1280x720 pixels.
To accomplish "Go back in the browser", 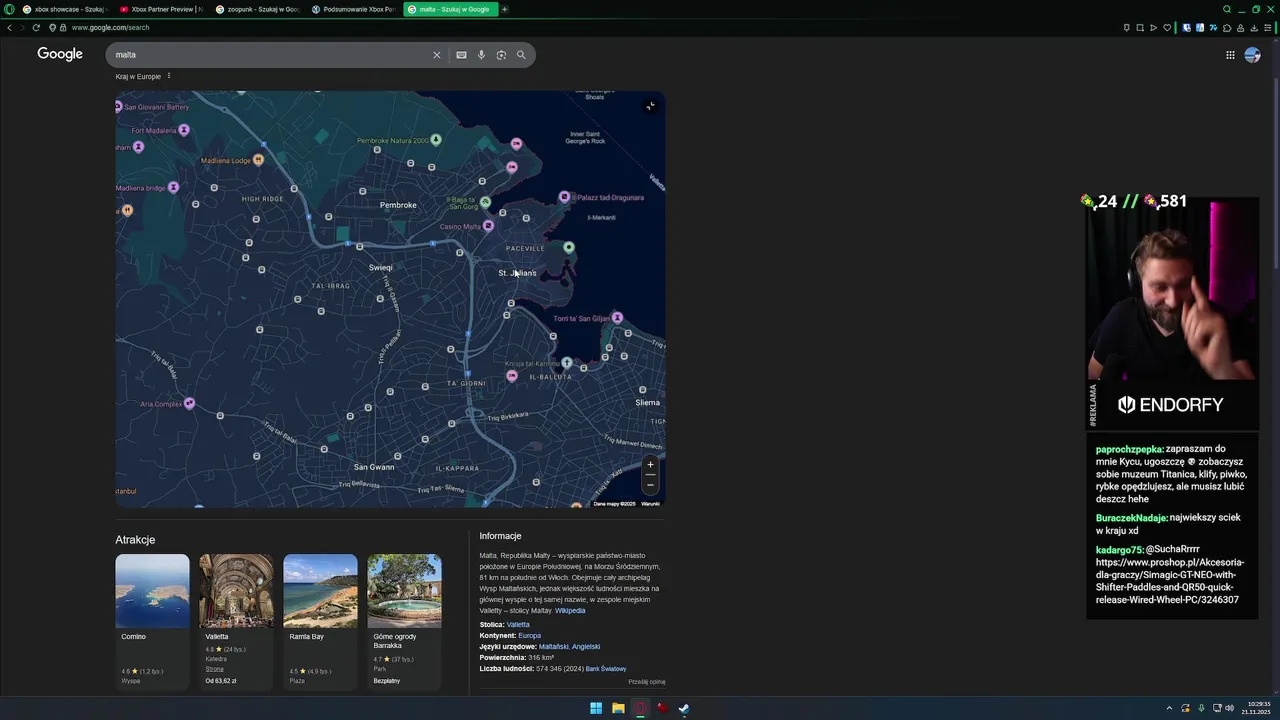I will [10, 27].
